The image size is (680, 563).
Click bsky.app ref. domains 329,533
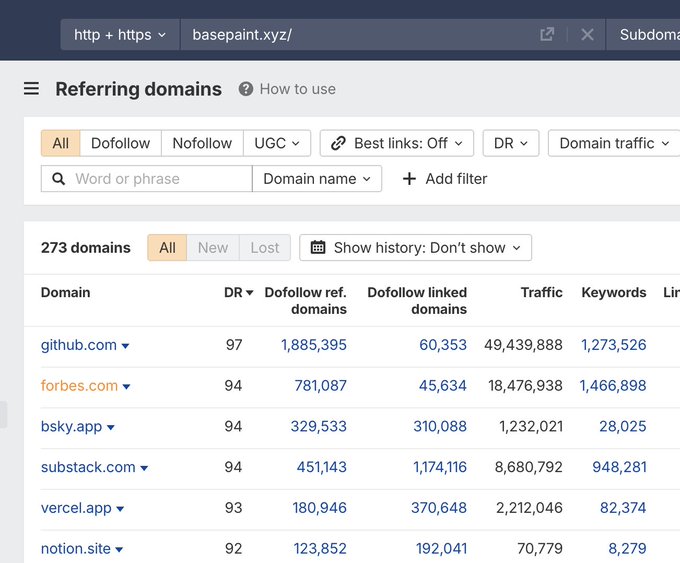[319, 426]
